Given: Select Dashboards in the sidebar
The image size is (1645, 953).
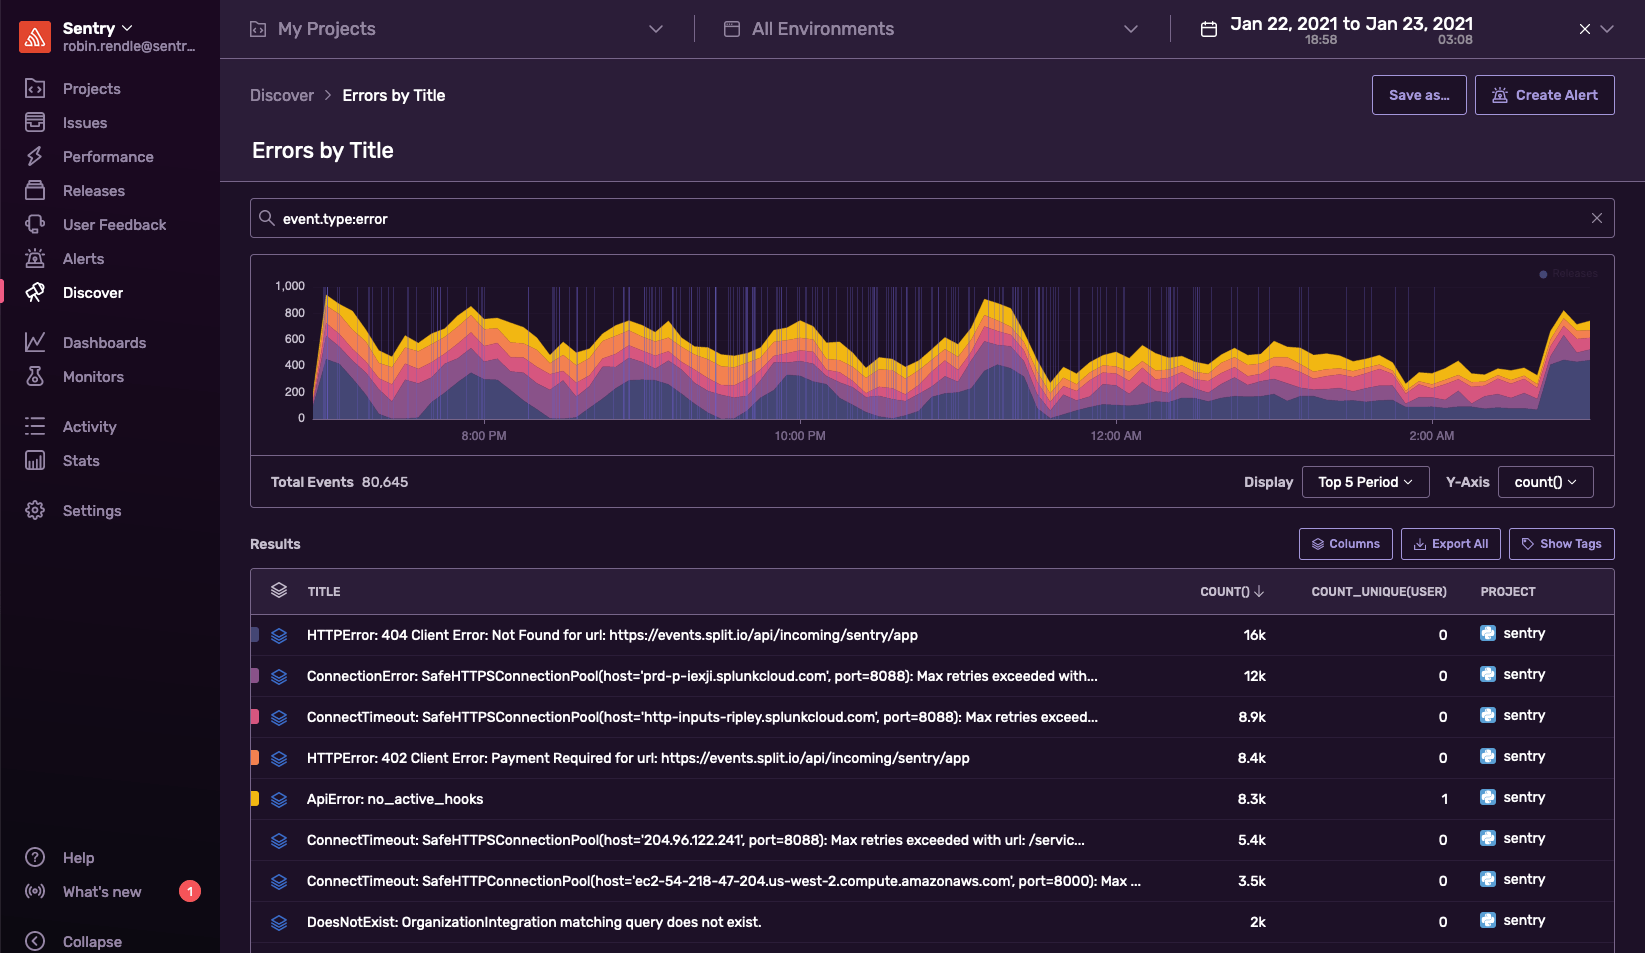Looking at the screenshot, I should tap(104, 342).
